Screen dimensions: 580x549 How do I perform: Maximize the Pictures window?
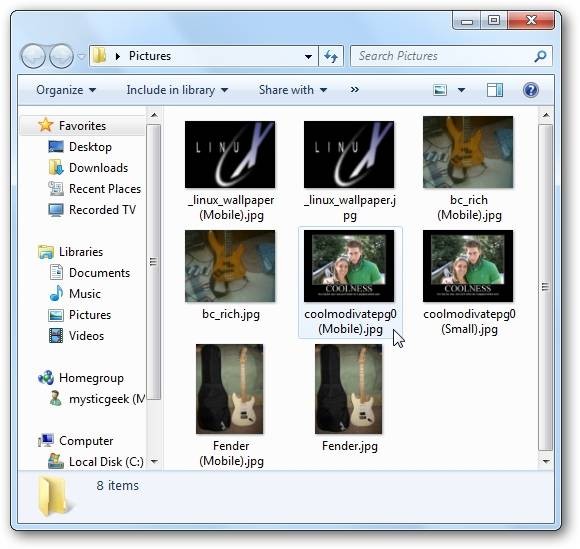pos(494,20)
